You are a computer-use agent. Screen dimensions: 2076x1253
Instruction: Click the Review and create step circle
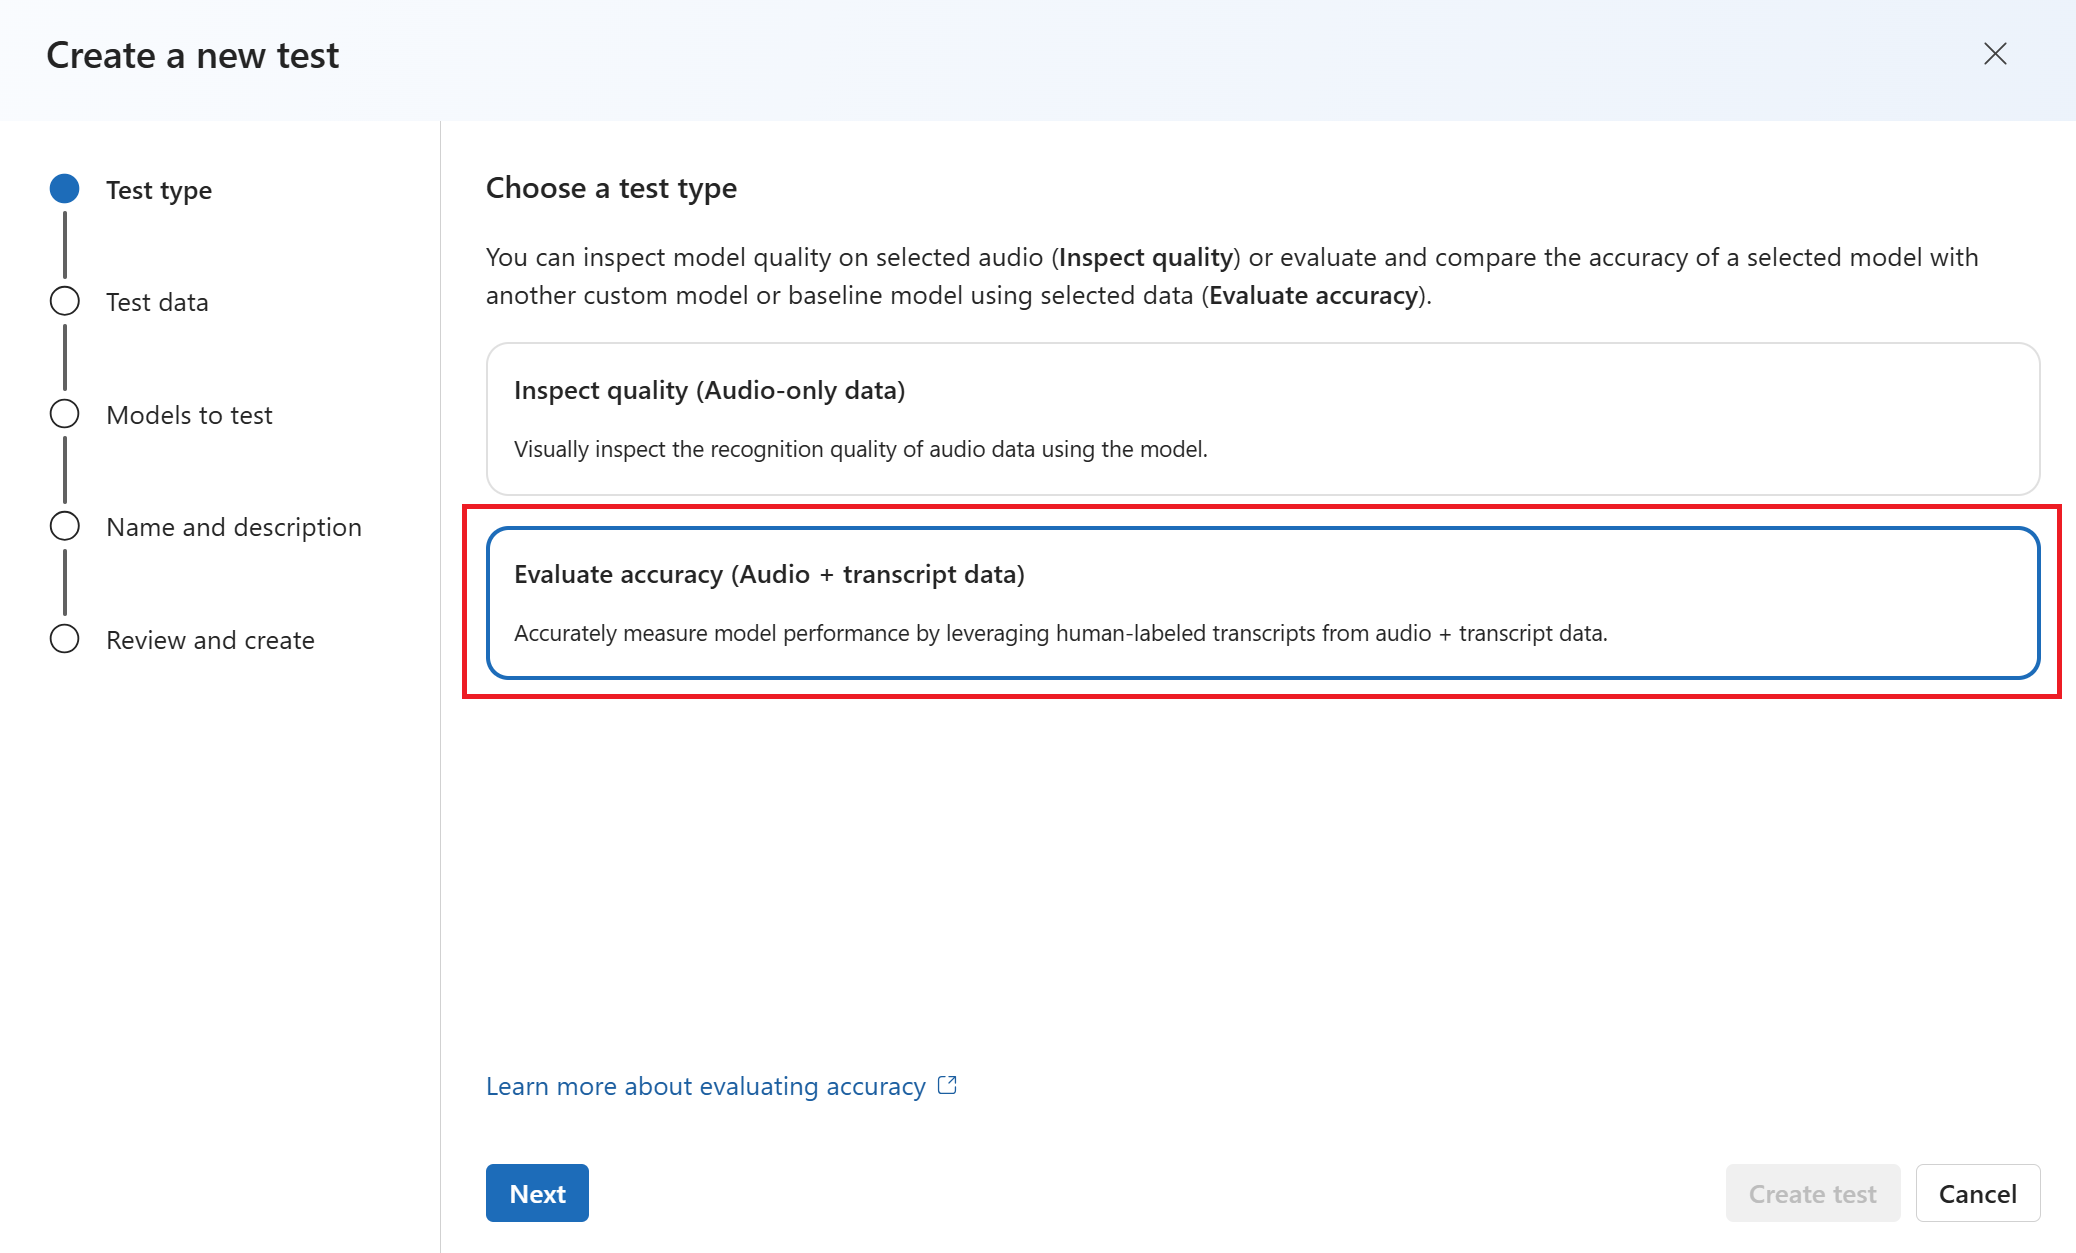[x=65, y=639]
